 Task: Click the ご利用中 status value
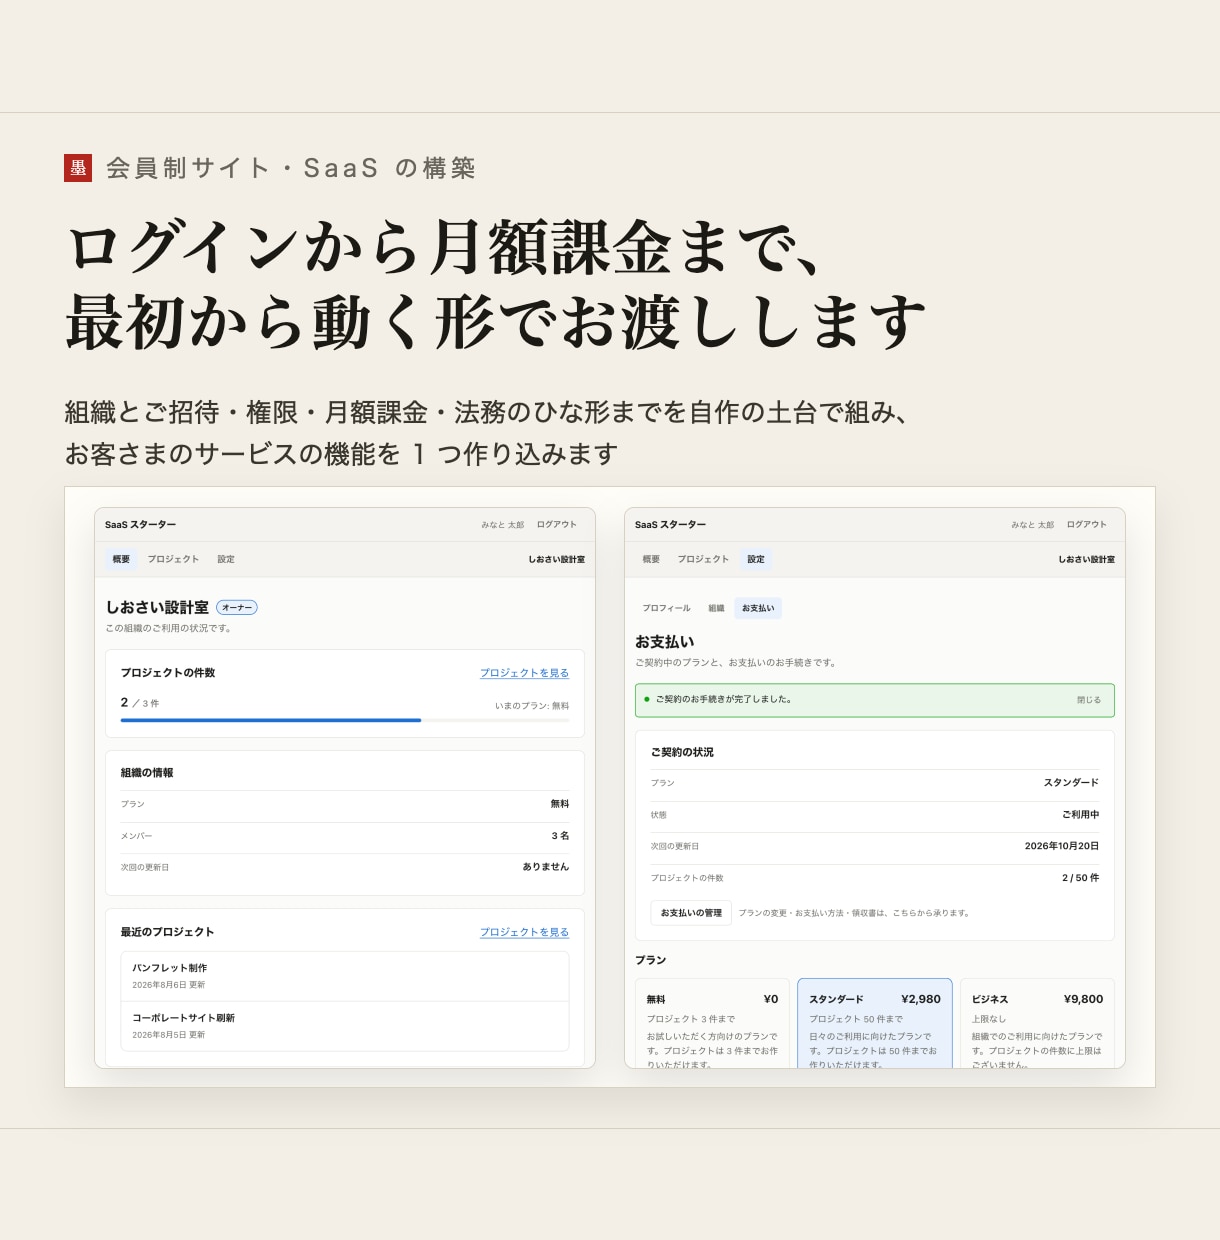(1080, 815)
